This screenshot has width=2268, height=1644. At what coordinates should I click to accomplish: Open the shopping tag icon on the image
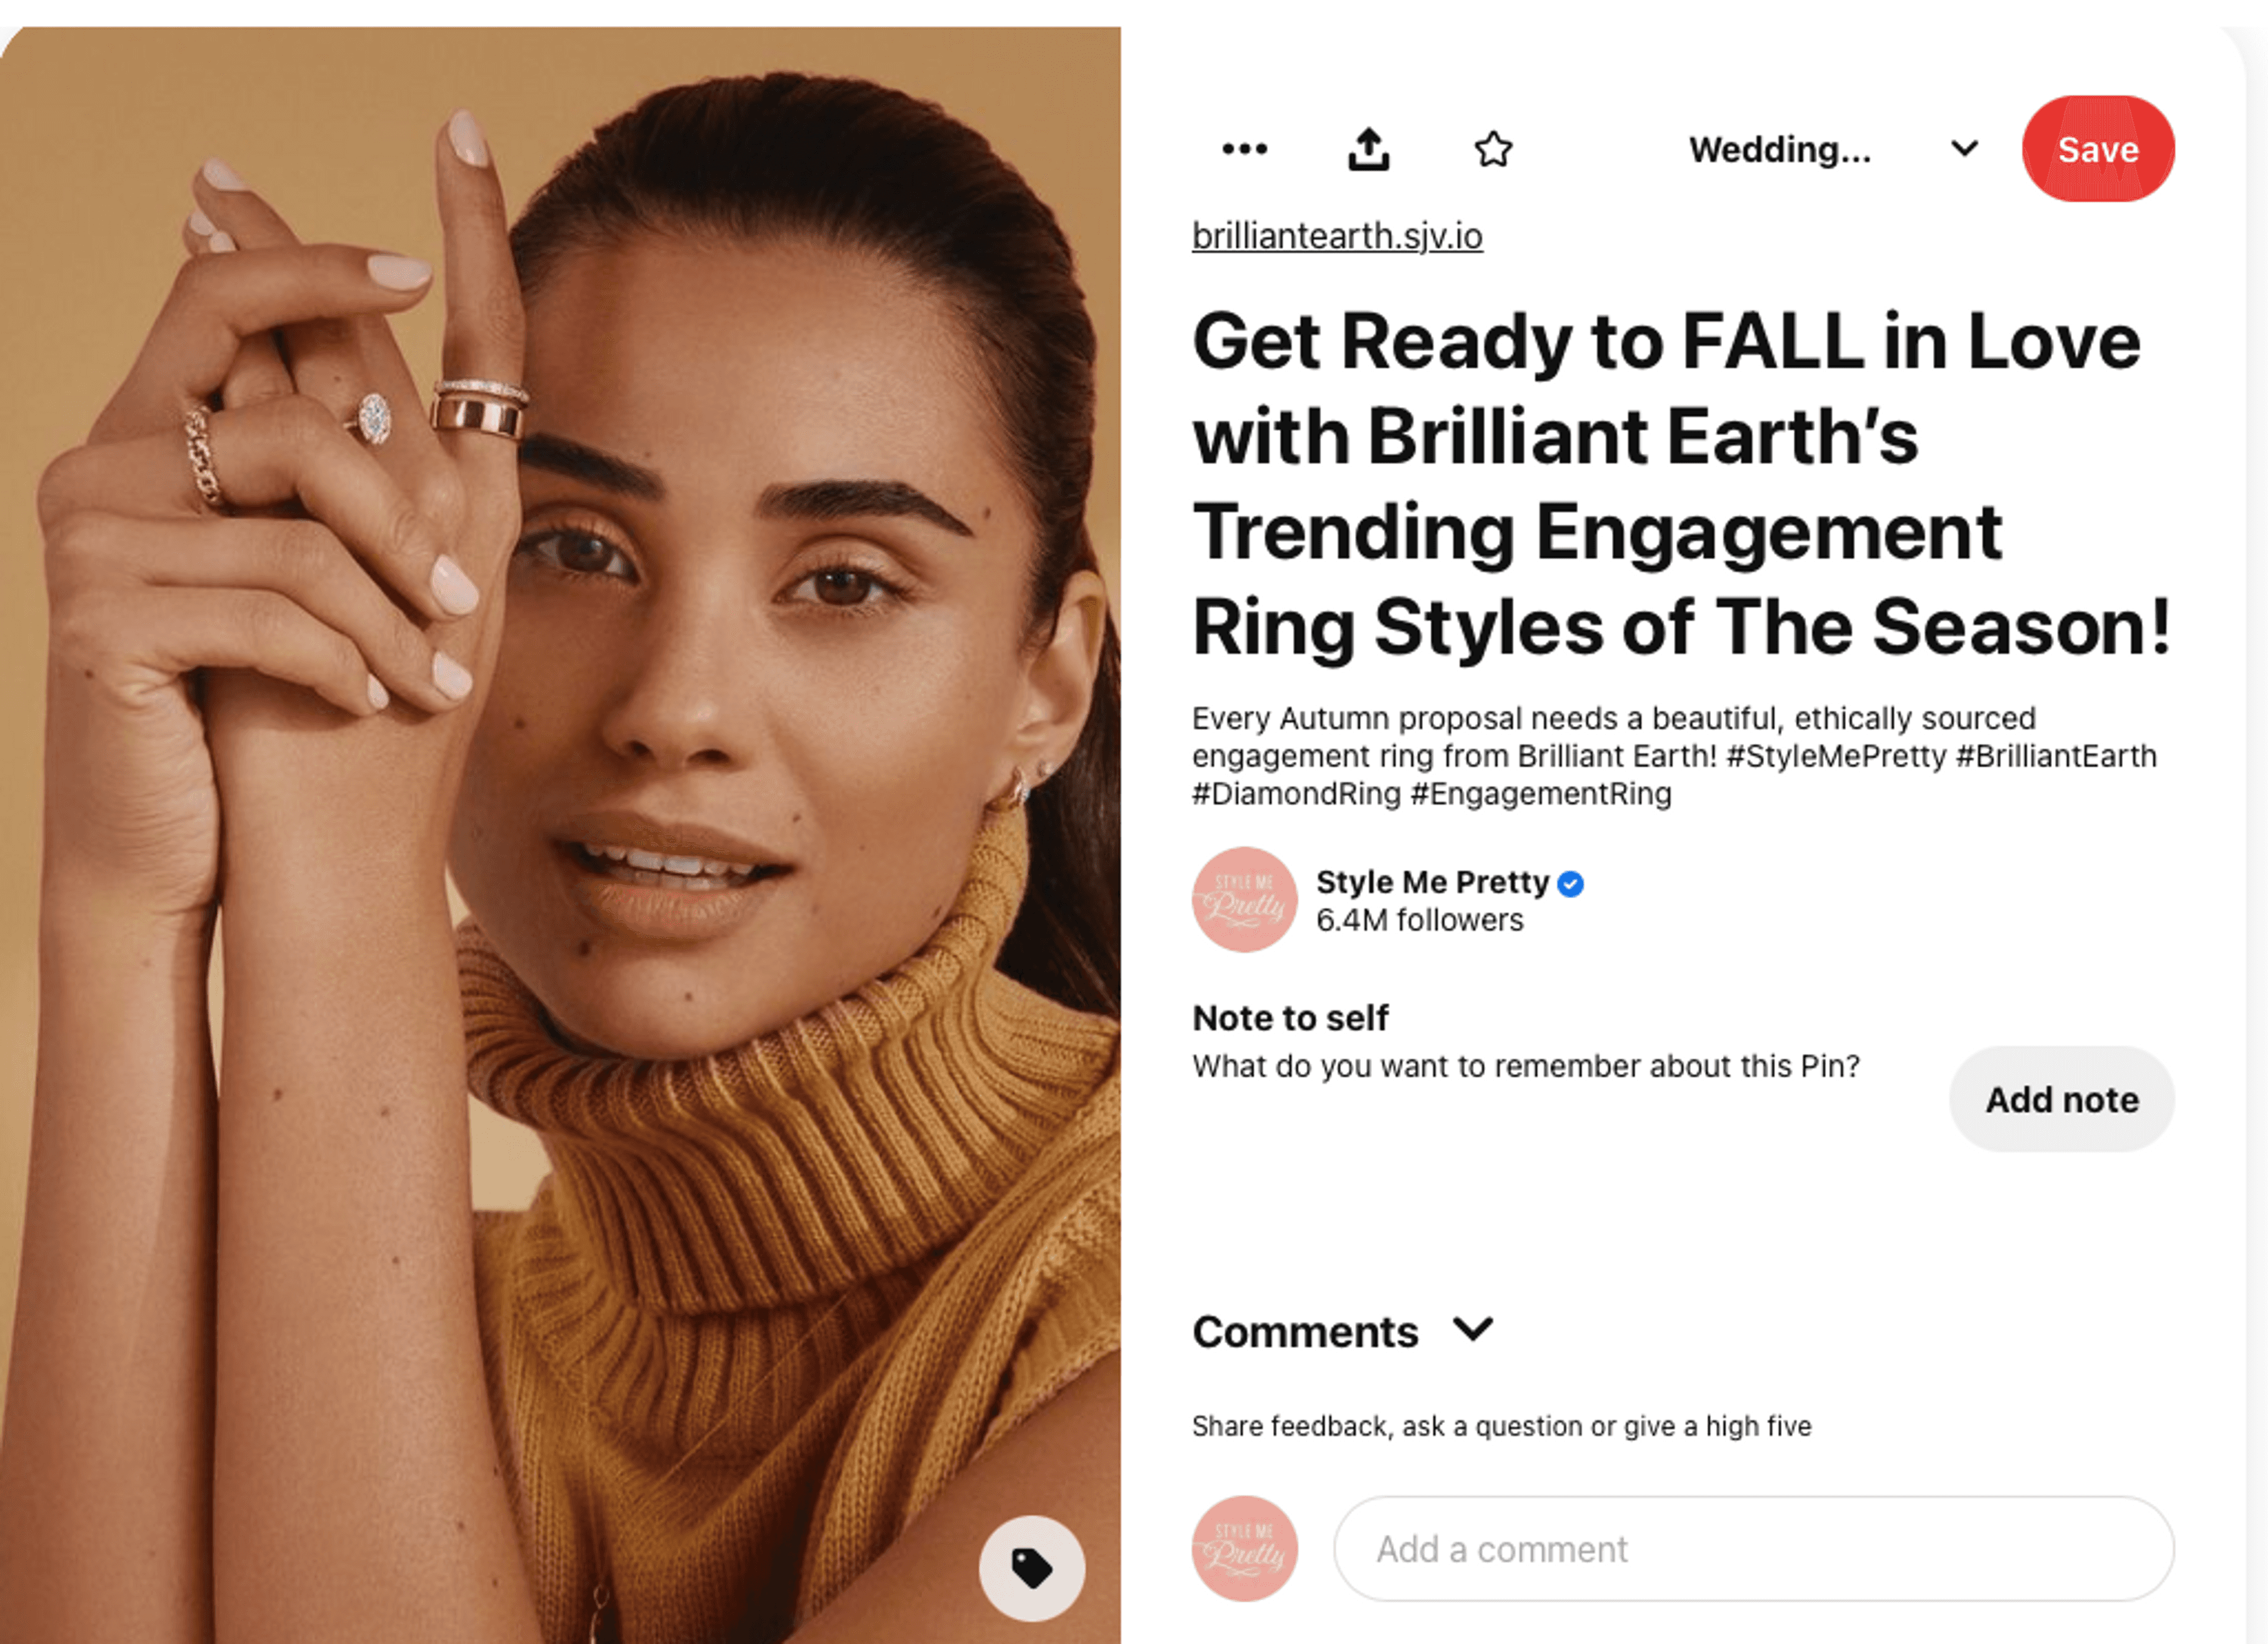pos(1031,1567)
